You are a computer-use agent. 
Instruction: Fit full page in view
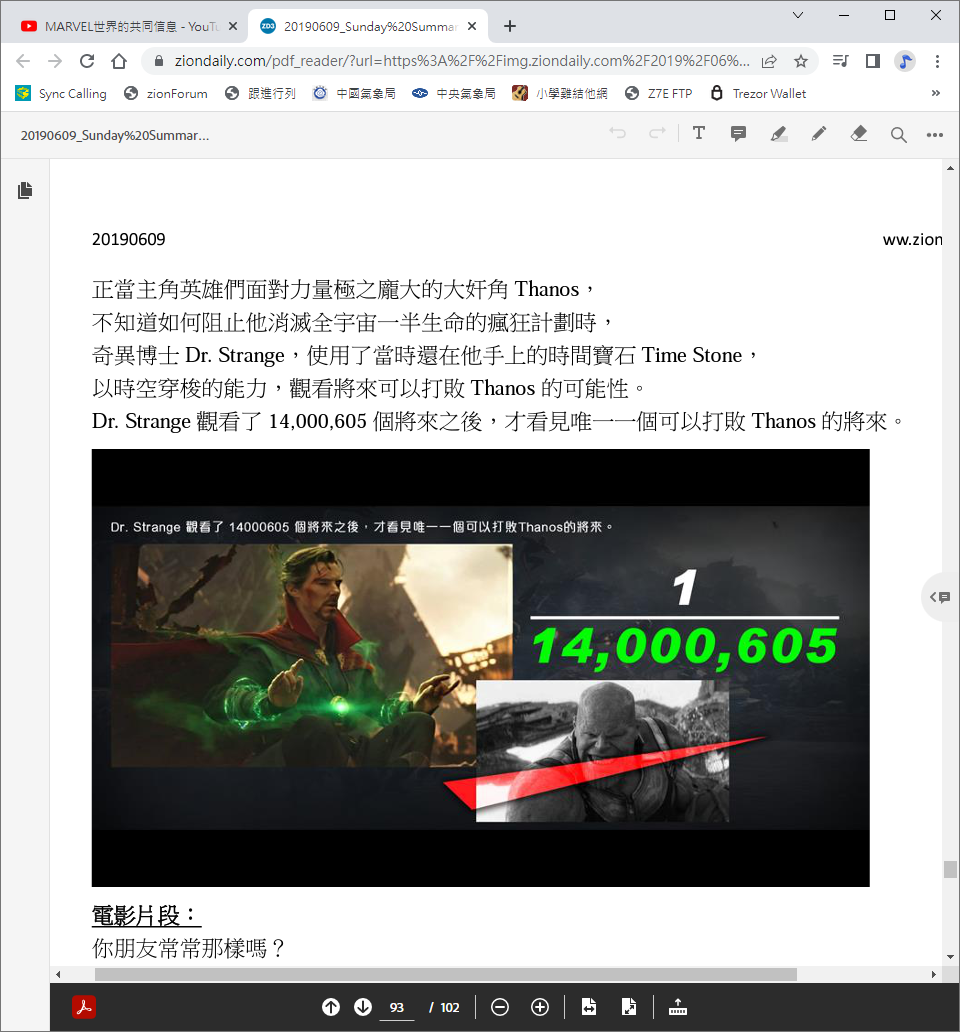(628, 1007)
